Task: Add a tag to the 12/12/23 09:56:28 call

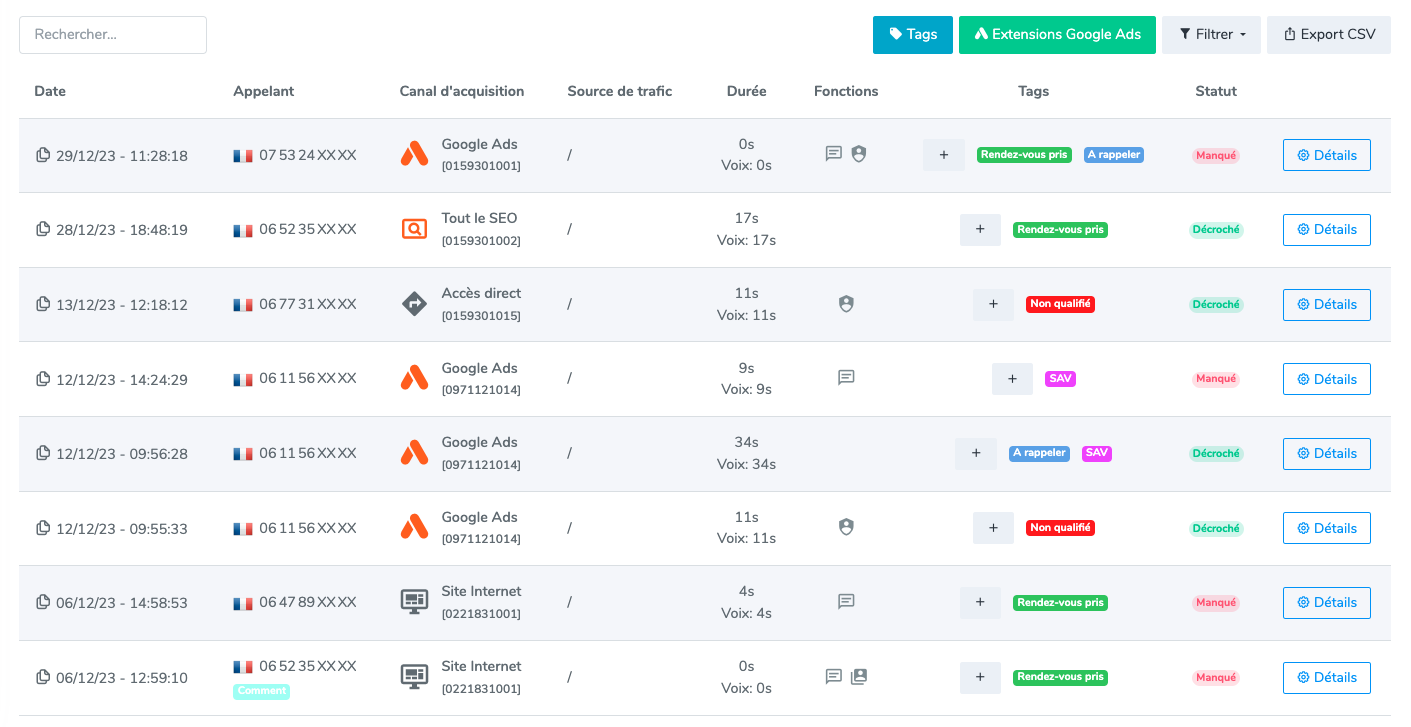Action: click(975, 453)
